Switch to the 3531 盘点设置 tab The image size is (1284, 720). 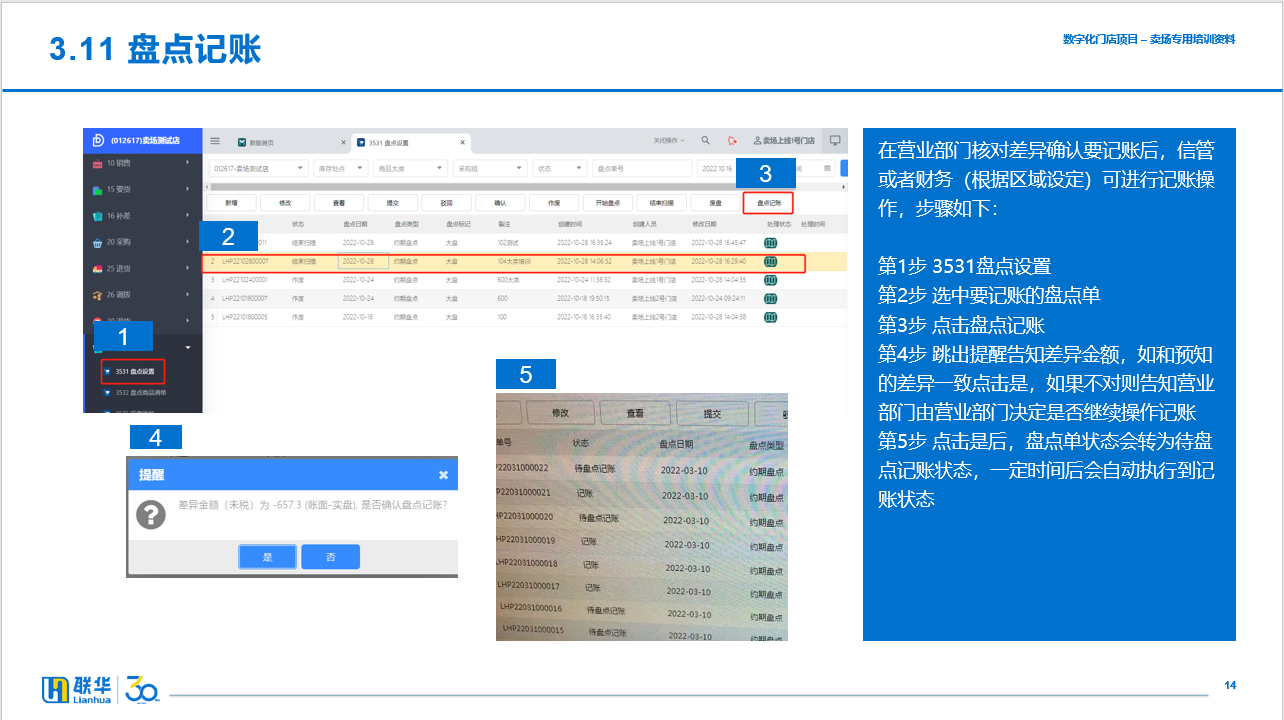pyautogui.click(x=410, y=142)
